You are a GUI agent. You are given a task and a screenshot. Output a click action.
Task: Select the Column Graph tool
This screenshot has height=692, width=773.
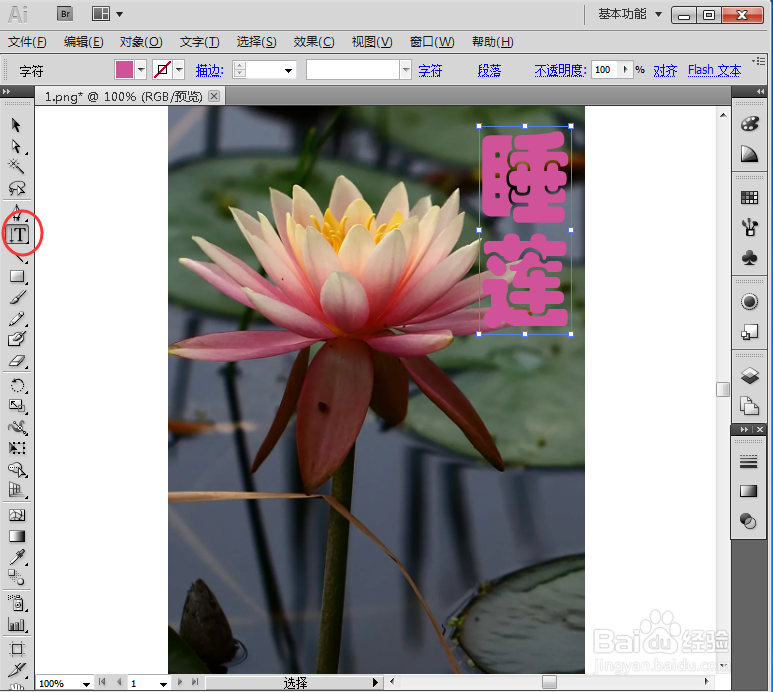pos(17,625)
